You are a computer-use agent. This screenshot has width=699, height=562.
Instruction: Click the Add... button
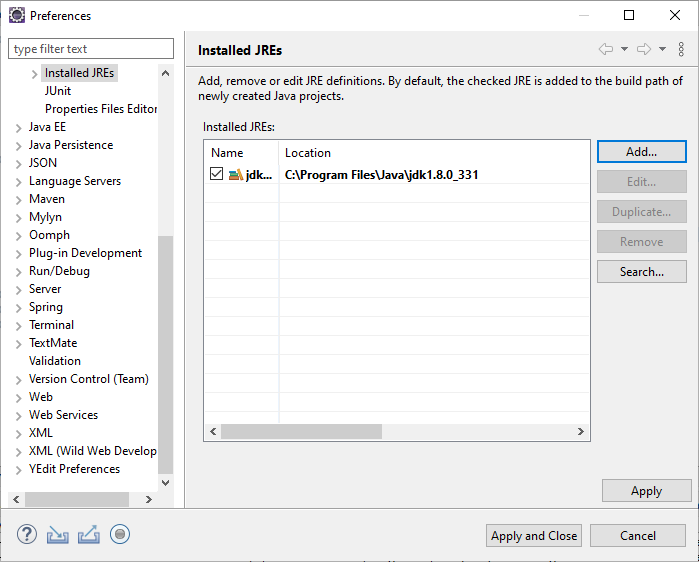click(x=641, y=152)
